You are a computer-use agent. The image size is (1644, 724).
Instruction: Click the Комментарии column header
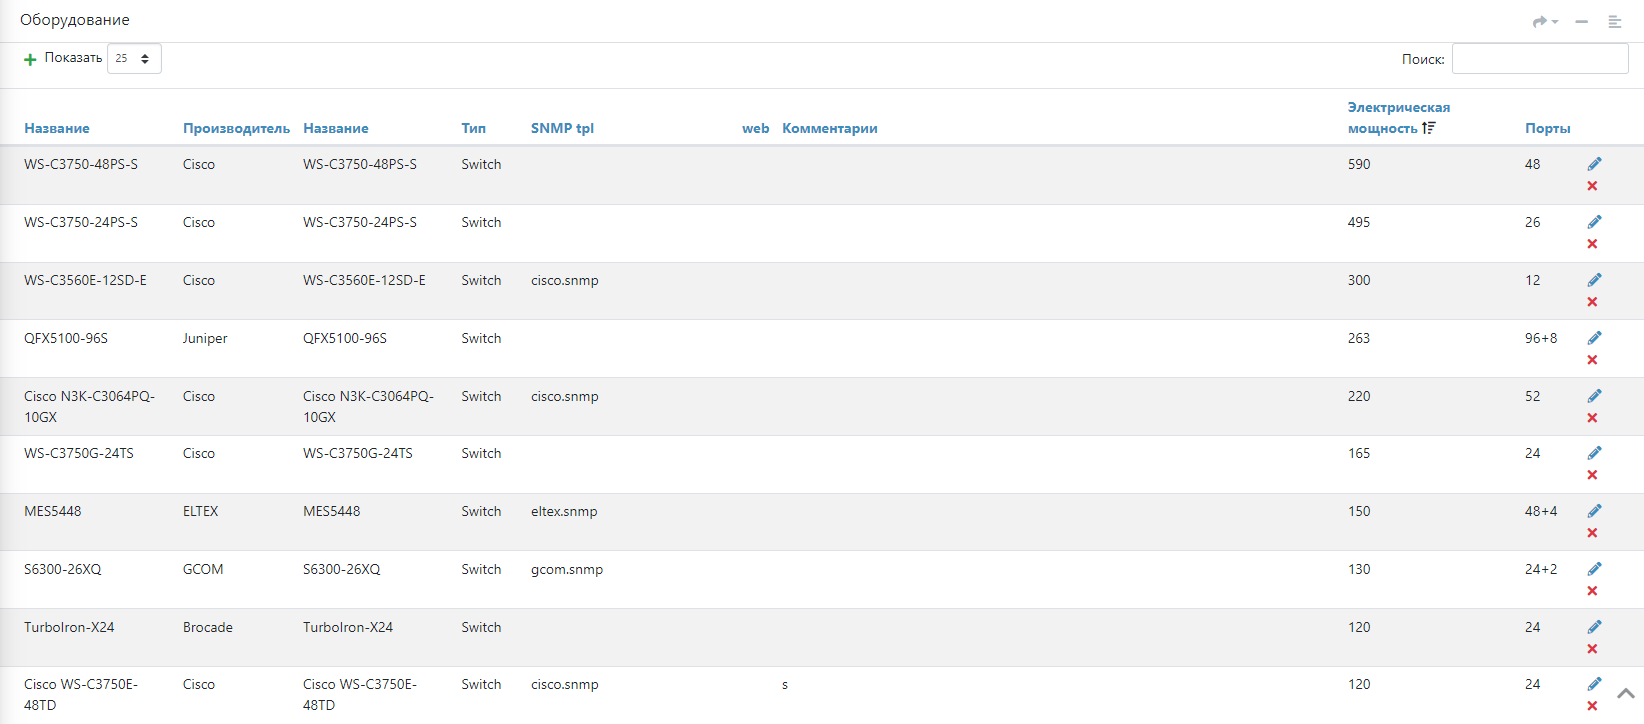pos(829,128)
